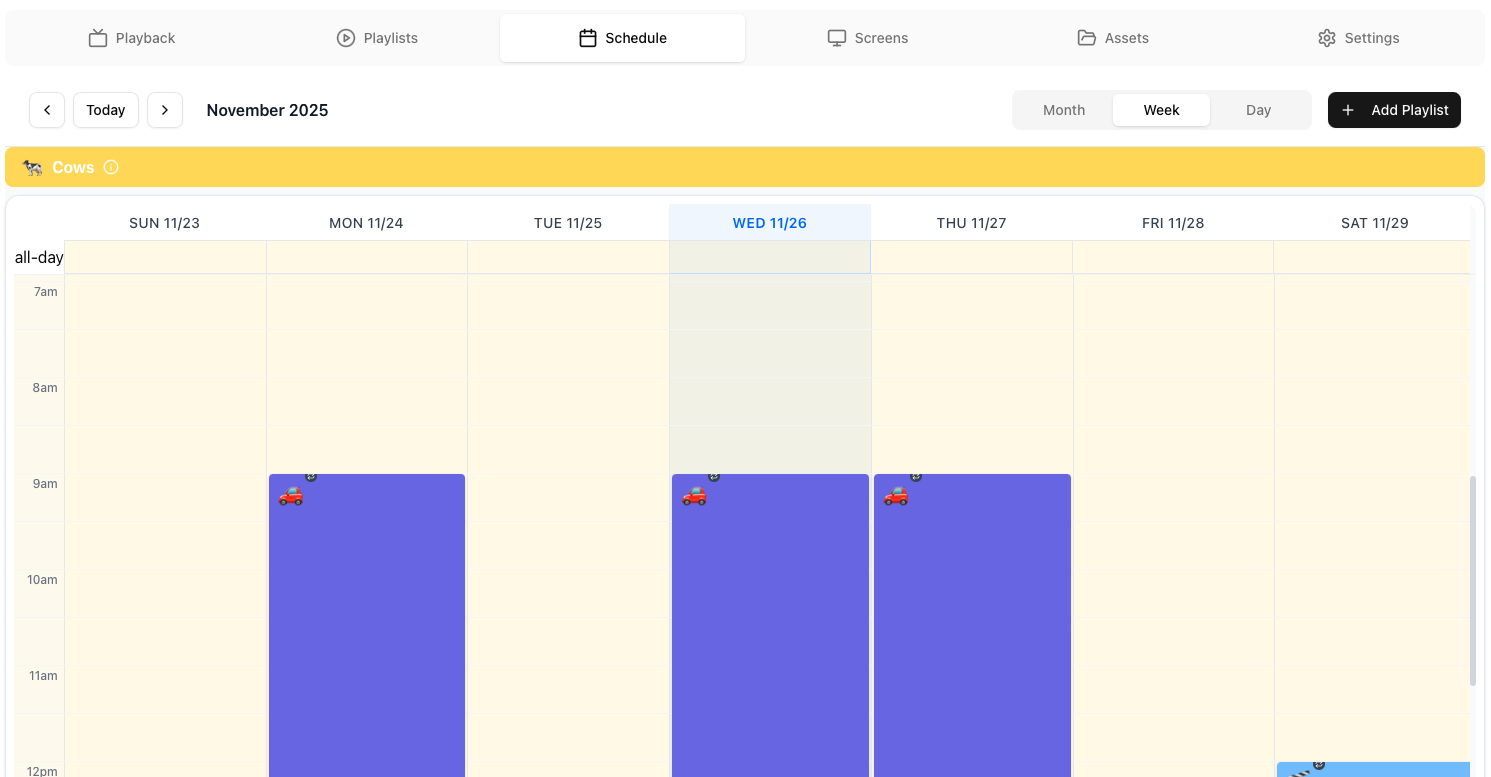Jump to Today in the calendar
1491x777 pixels.
(x=106, y=110)
